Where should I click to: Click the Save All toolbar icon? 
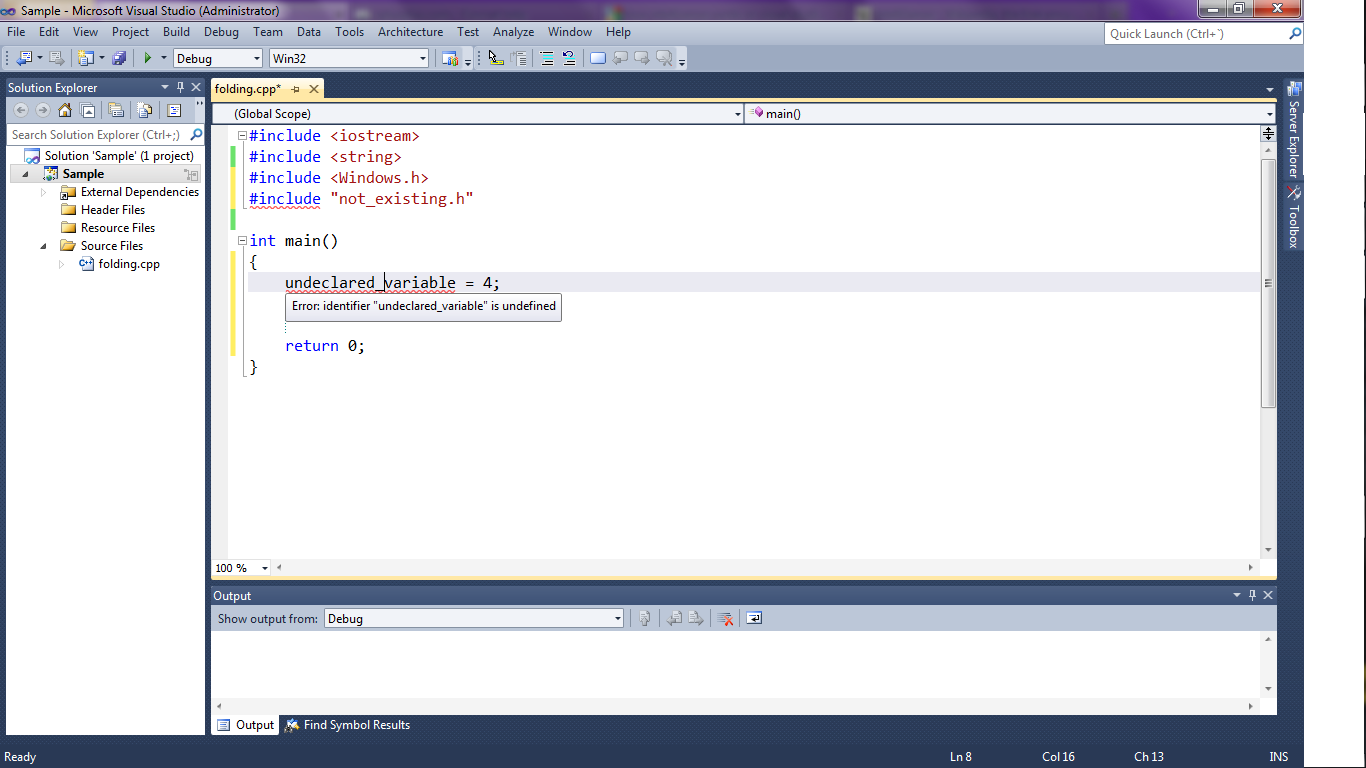coord(119,58)
